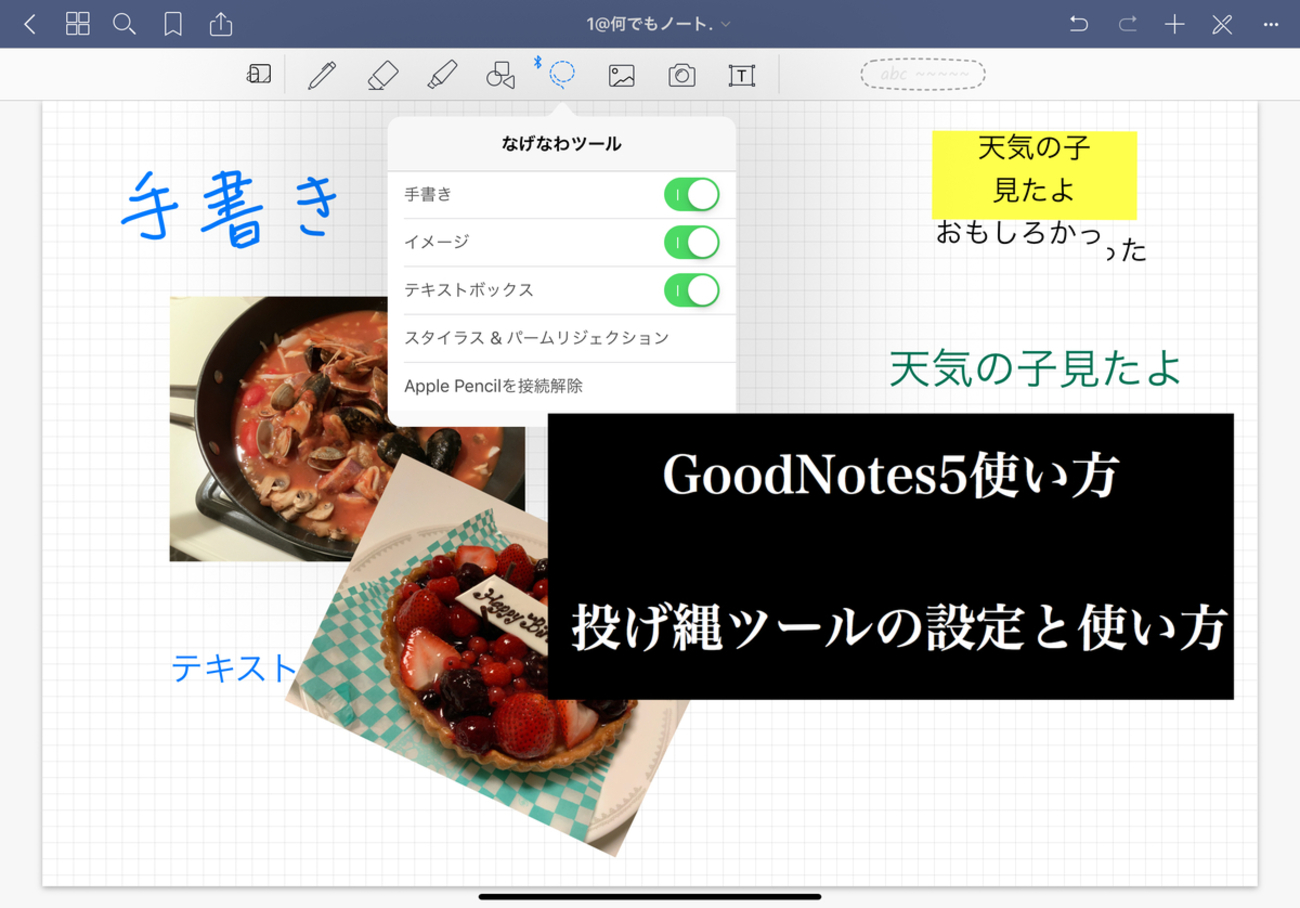Image resolution: width=1300 pixels, height=908 pixels.
Task: Select the Pen tool
Action: point(321,75)
